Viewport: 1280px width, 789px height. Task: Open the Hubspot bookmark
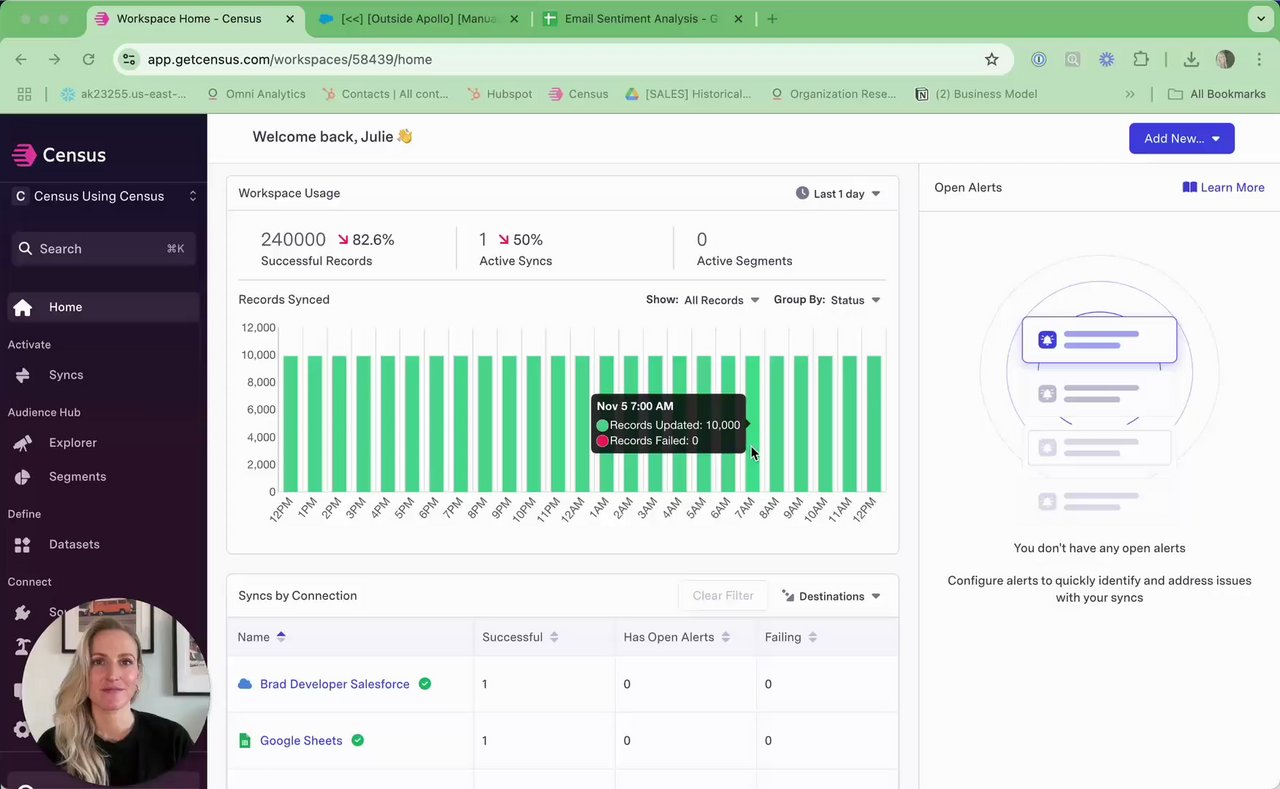click(x=499, y=94)
